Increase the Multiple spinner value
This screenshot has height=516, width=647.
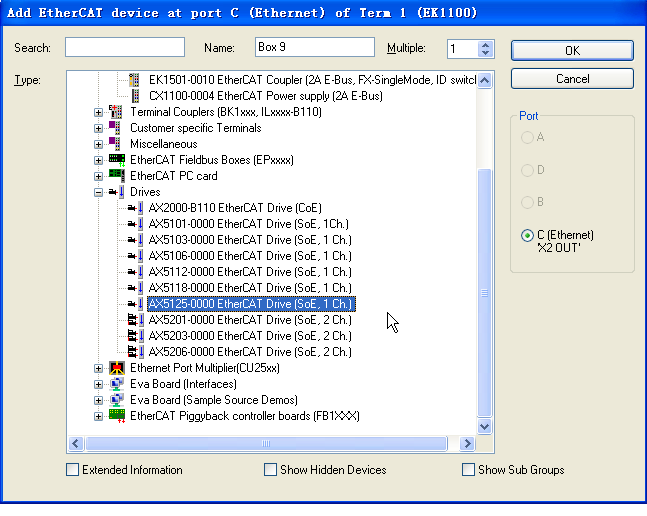(x=486, y=45)
